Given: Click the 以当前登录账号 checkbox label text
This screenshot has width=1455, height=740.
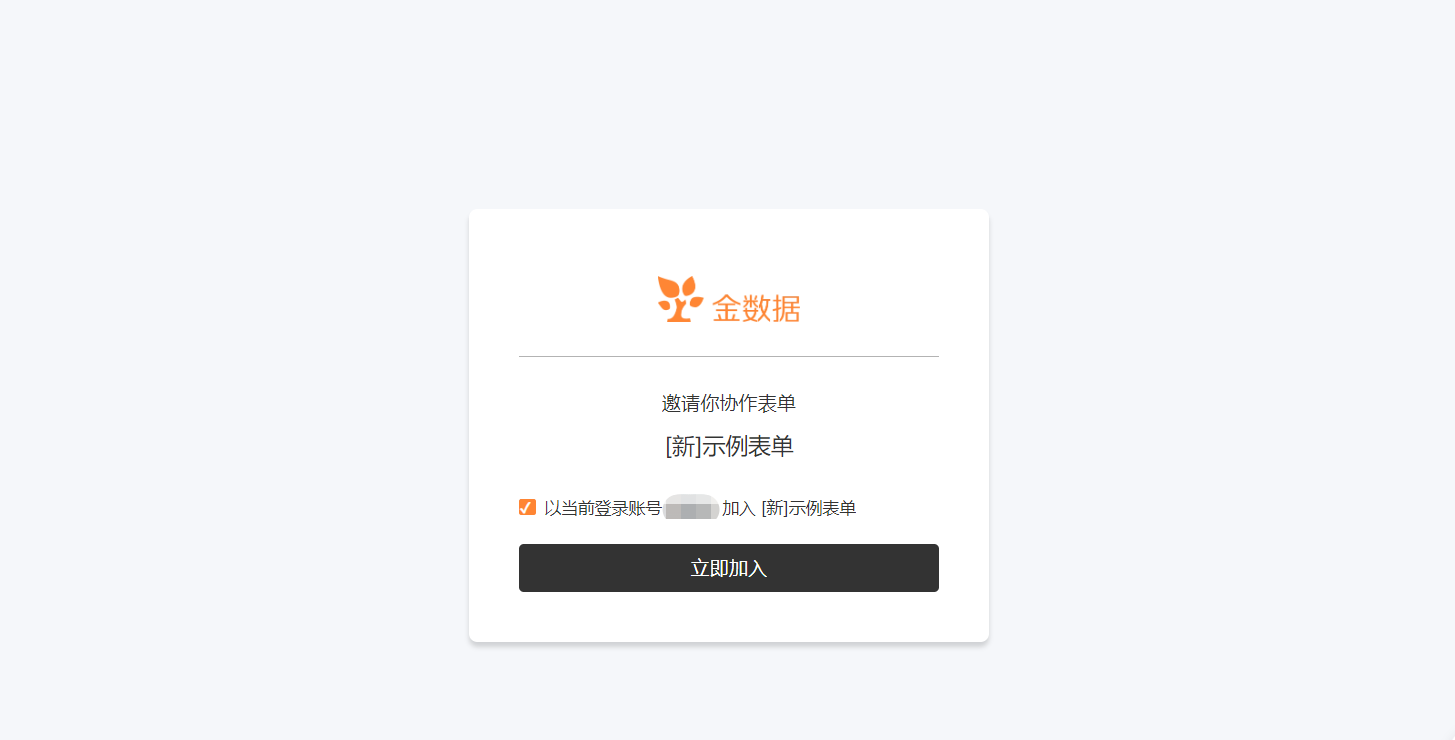Looking at the screenshot, I should pos(603,508).
